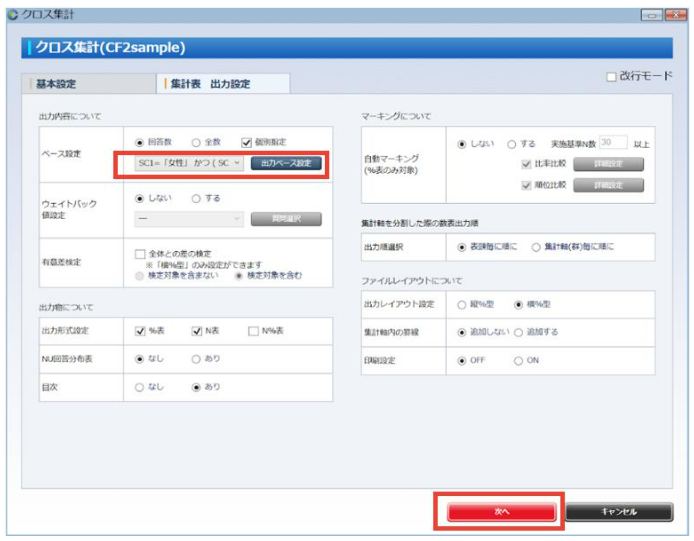The height and width of the screenshot is (541, 694).
Task: Click the 出力ベース設定 button
Action: click(286, 163)
